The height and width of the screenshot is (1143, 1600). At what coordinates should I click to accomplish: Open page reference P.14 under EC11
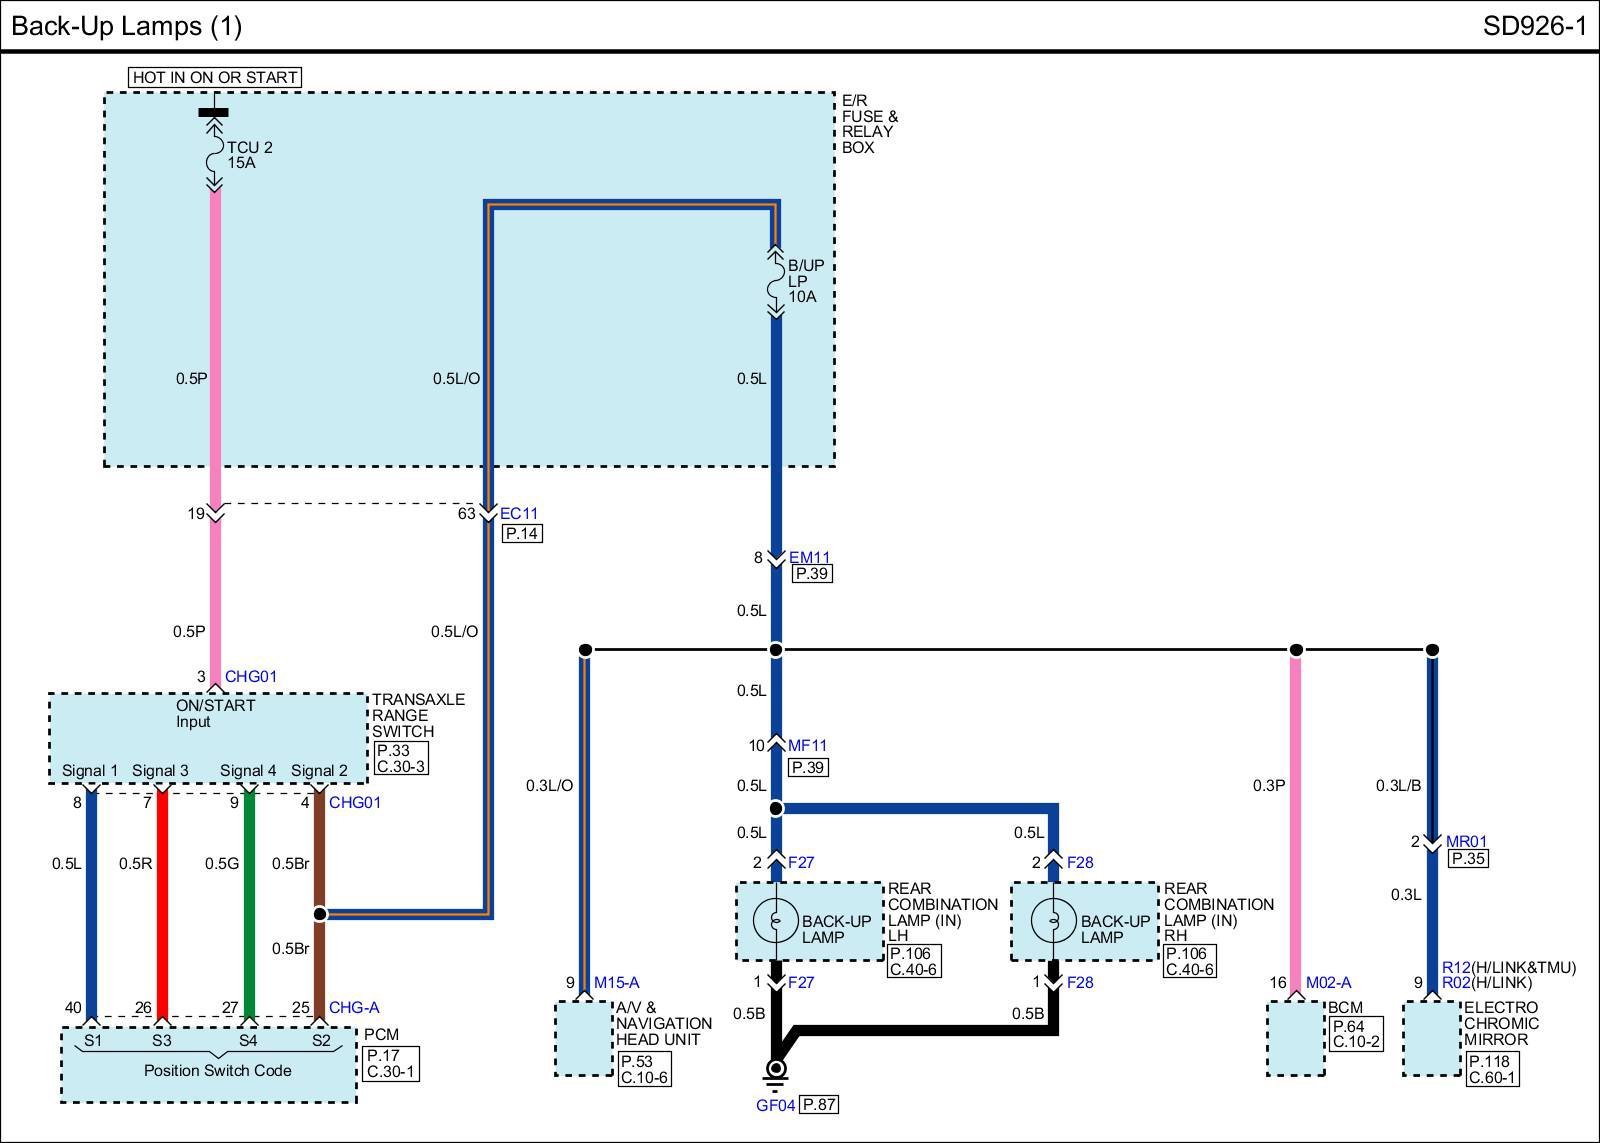click(522, 534)
